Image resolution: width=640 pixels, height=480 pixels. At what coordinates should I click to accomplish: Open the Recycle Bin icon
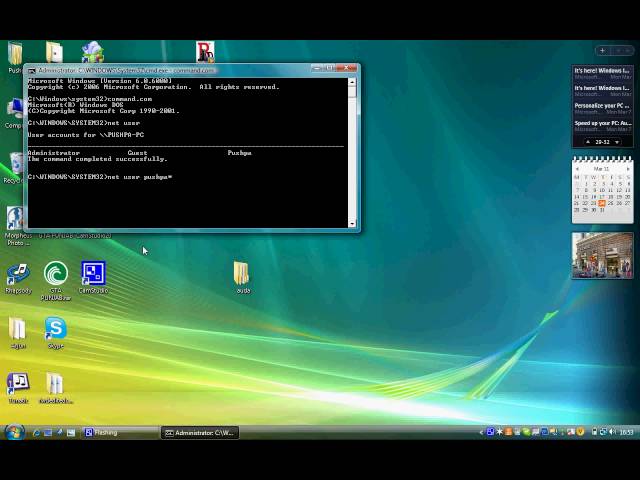click(x=16, y=167)
